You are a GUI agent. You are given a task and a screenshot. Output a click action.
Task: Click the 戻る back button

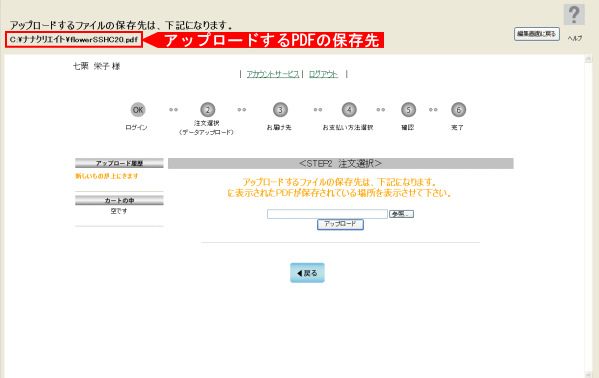tap(307, 273)
